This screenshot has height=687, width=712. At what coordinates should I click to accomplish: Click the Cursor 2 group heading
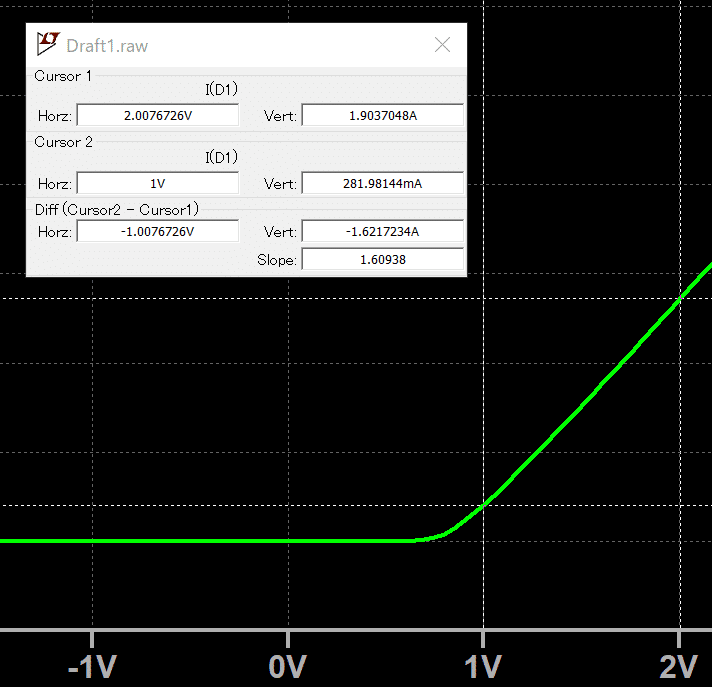tap(63, 142)
